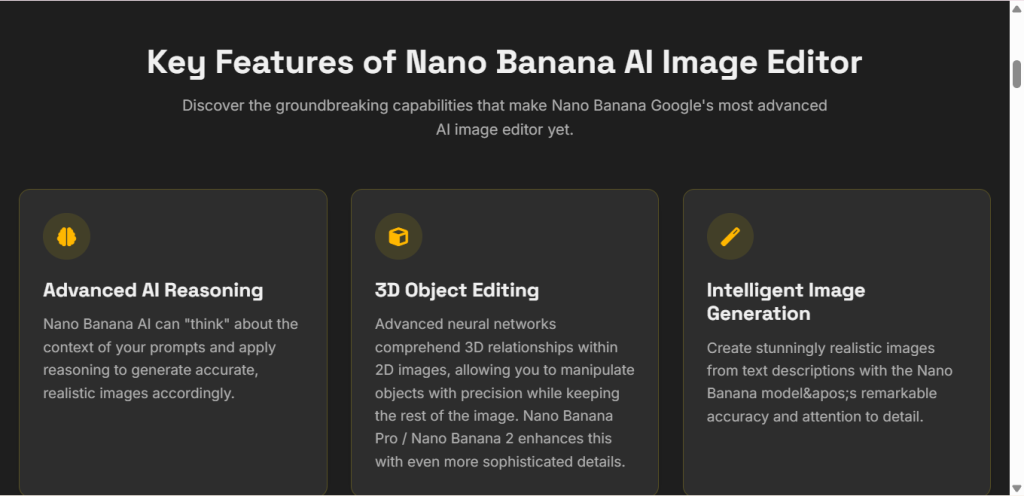Click the "Discover the groundbreaking capabilities" subtitle
The height and width of the screenshot is (496, 1024).
tap(504, 117)
